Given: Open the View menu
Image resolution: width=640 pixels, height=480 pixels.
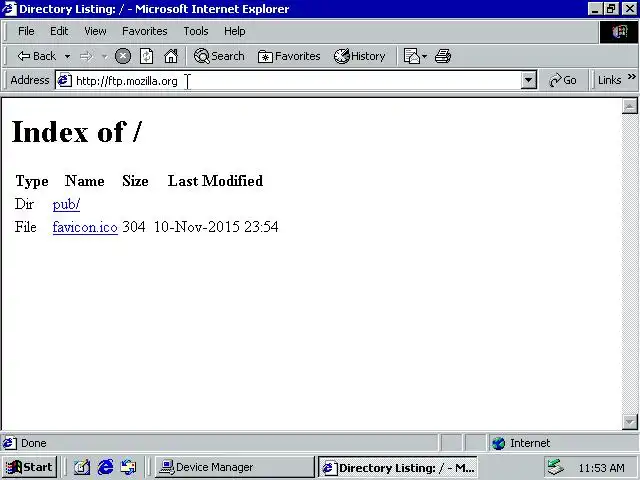Looking at the screenshot, I should pos(95,31).
